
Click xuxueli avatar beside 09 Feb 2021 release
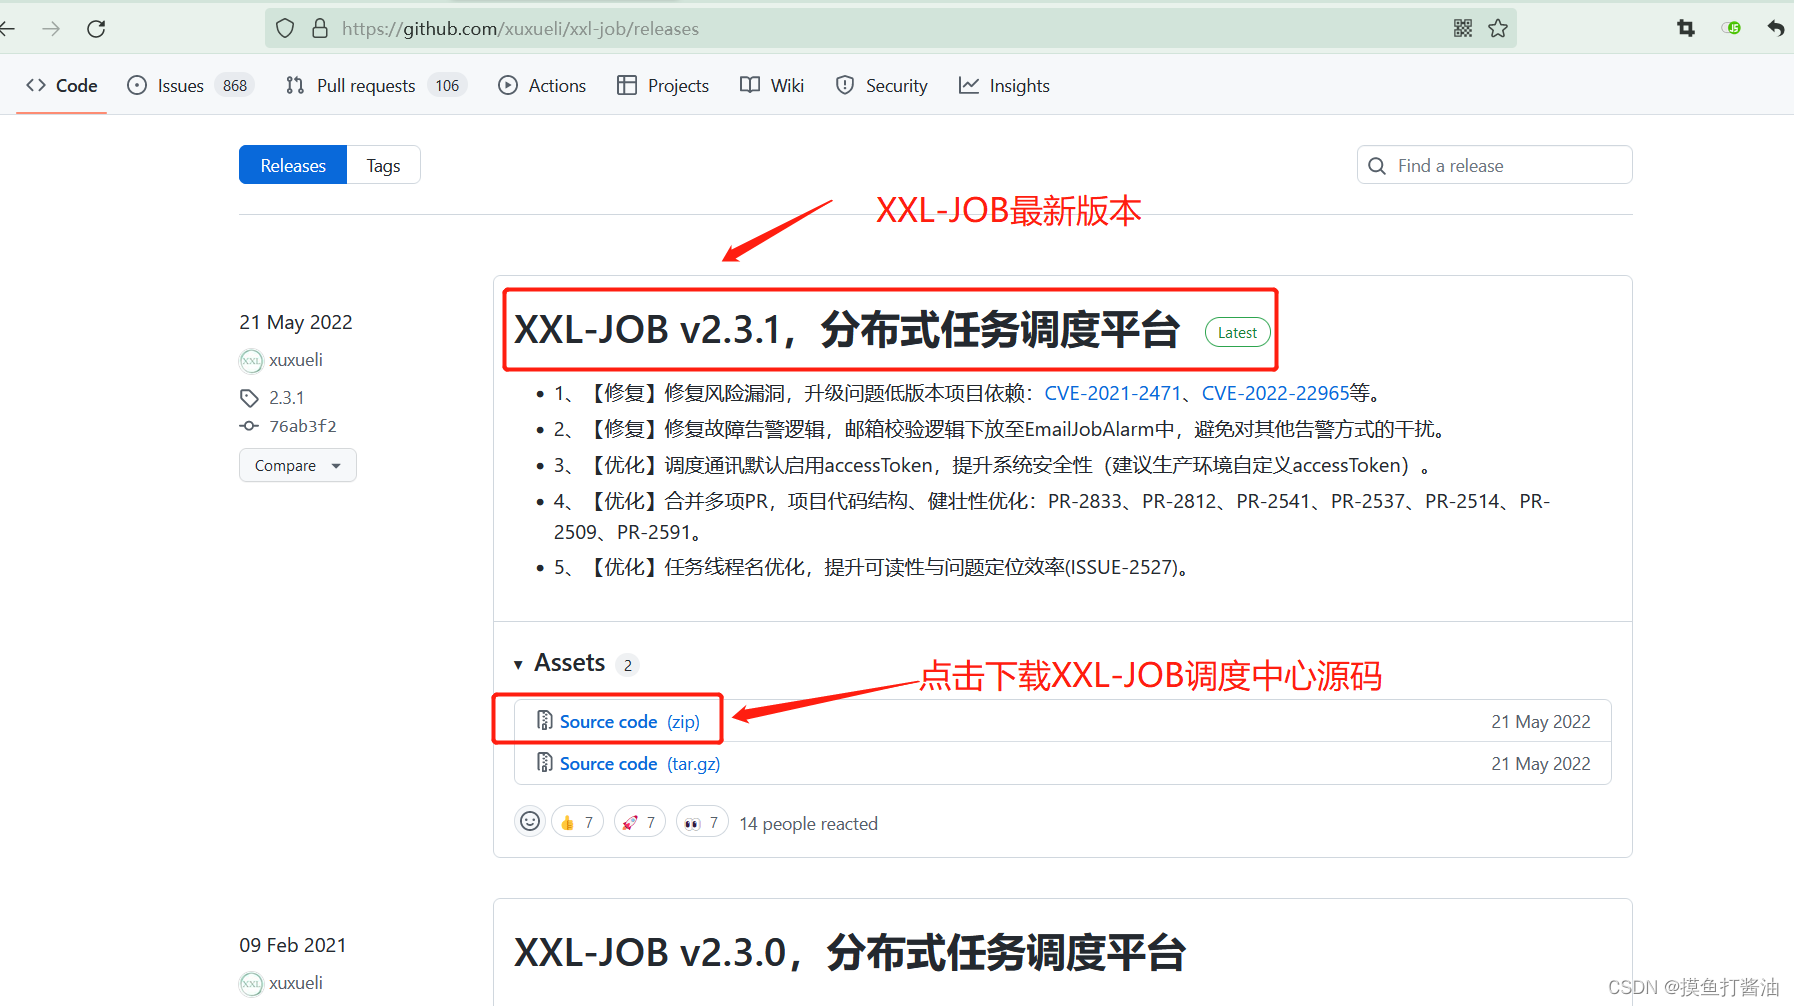pyautogui.click(x=251, y=984)
